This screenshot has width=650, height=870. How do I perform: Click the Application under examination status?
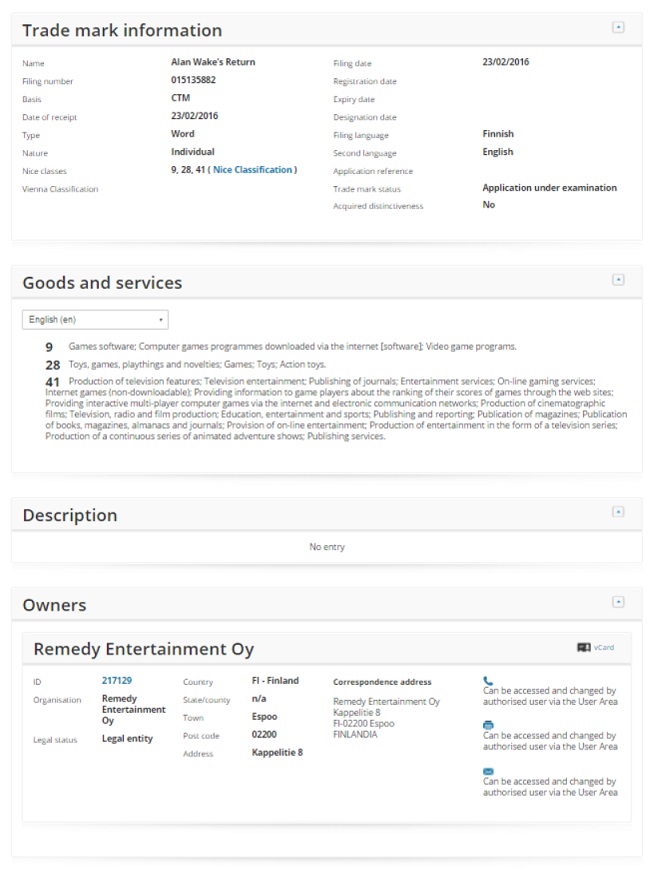(x=549, y=188)
